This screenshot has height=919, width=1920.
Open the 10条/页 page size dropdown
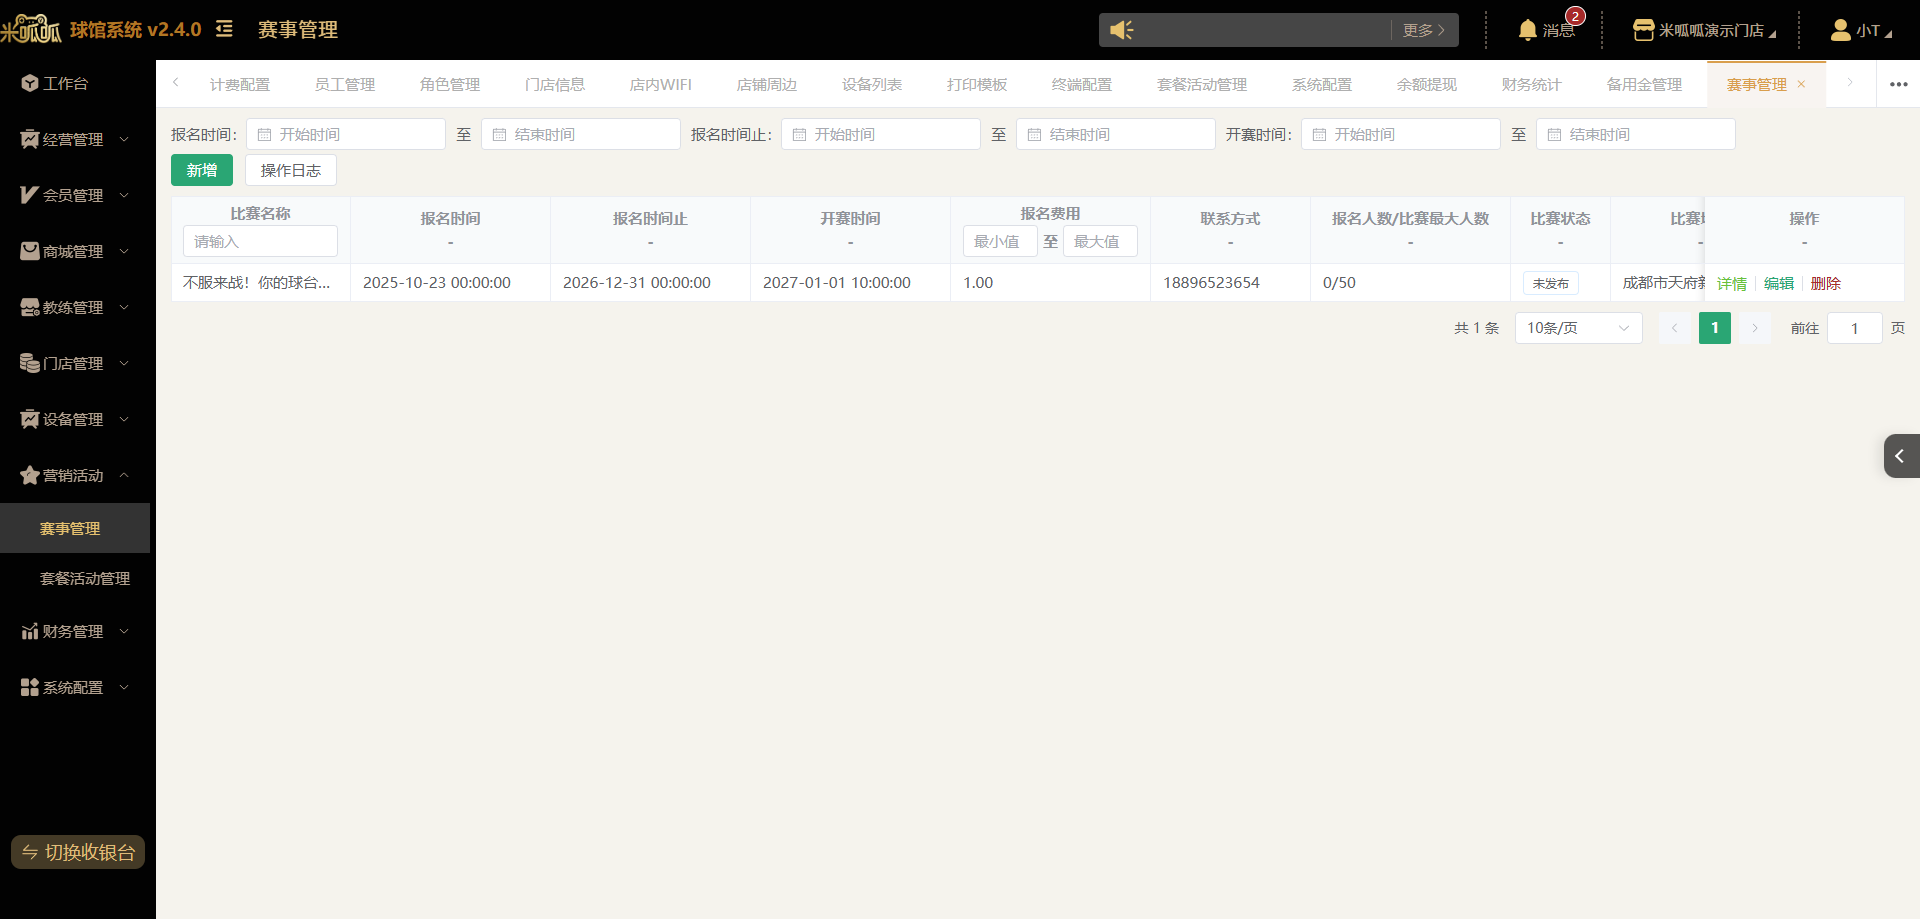[x=1579, y=328]
